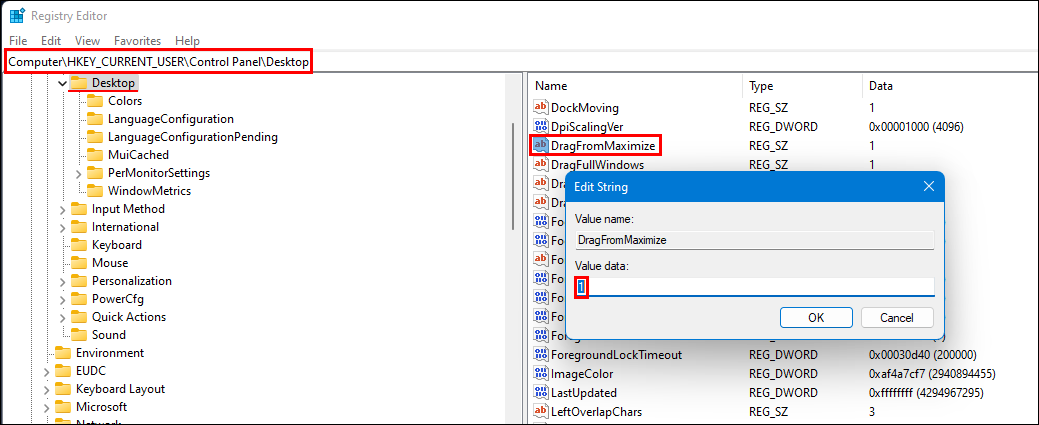
Task: Expand the International key
Action: point(63,227)
